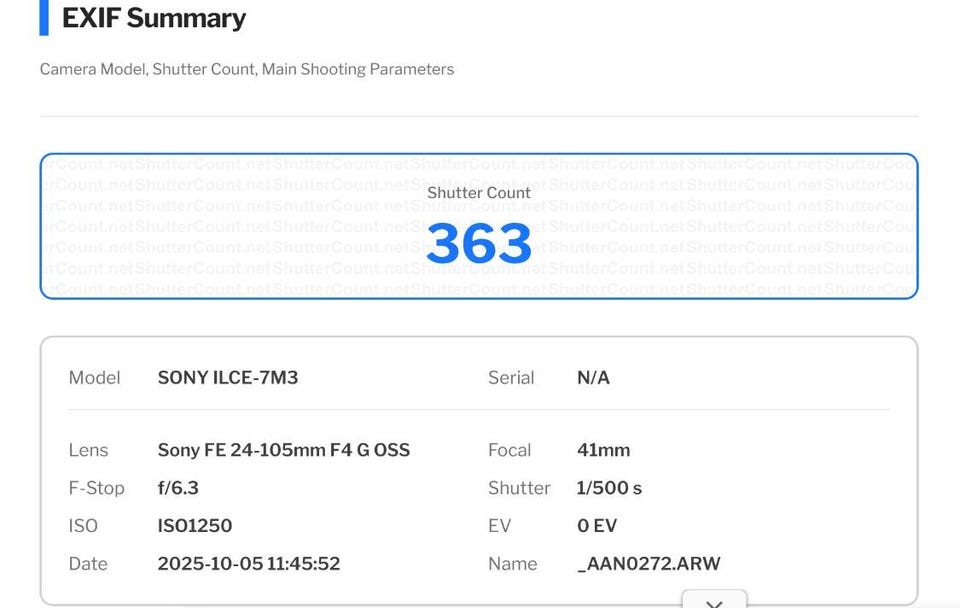The width and height of the screenshot is (960, 608).
Task: Click the shutter speed value 1/500 s
Action: (610, 488)
